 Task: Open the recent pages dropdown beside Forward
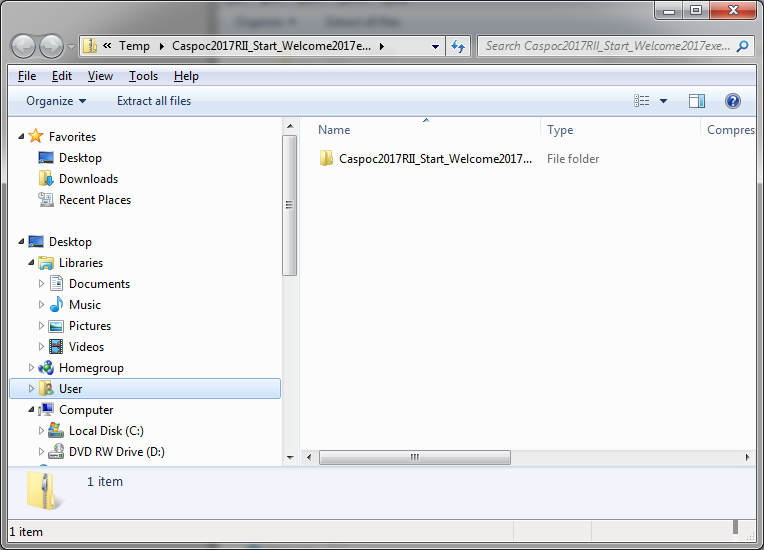pos(71,47)
